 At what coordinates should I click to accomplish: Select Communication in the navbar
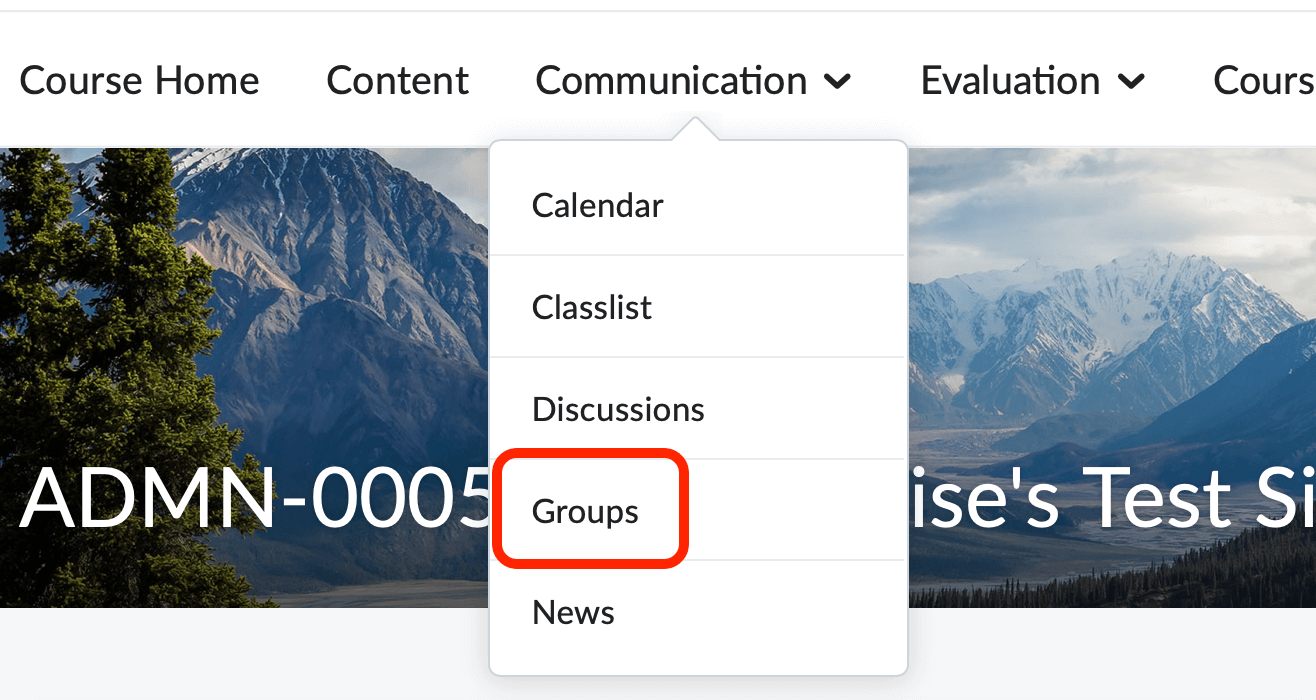(671, 81)
